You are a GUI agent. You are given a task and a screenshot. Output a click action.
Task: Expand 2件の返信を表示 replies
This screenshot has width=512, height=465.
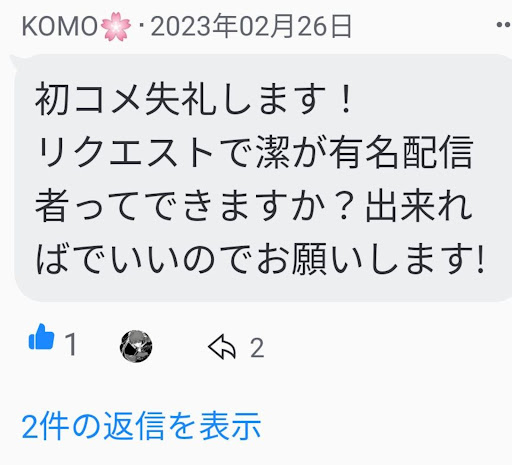[141, 426]
